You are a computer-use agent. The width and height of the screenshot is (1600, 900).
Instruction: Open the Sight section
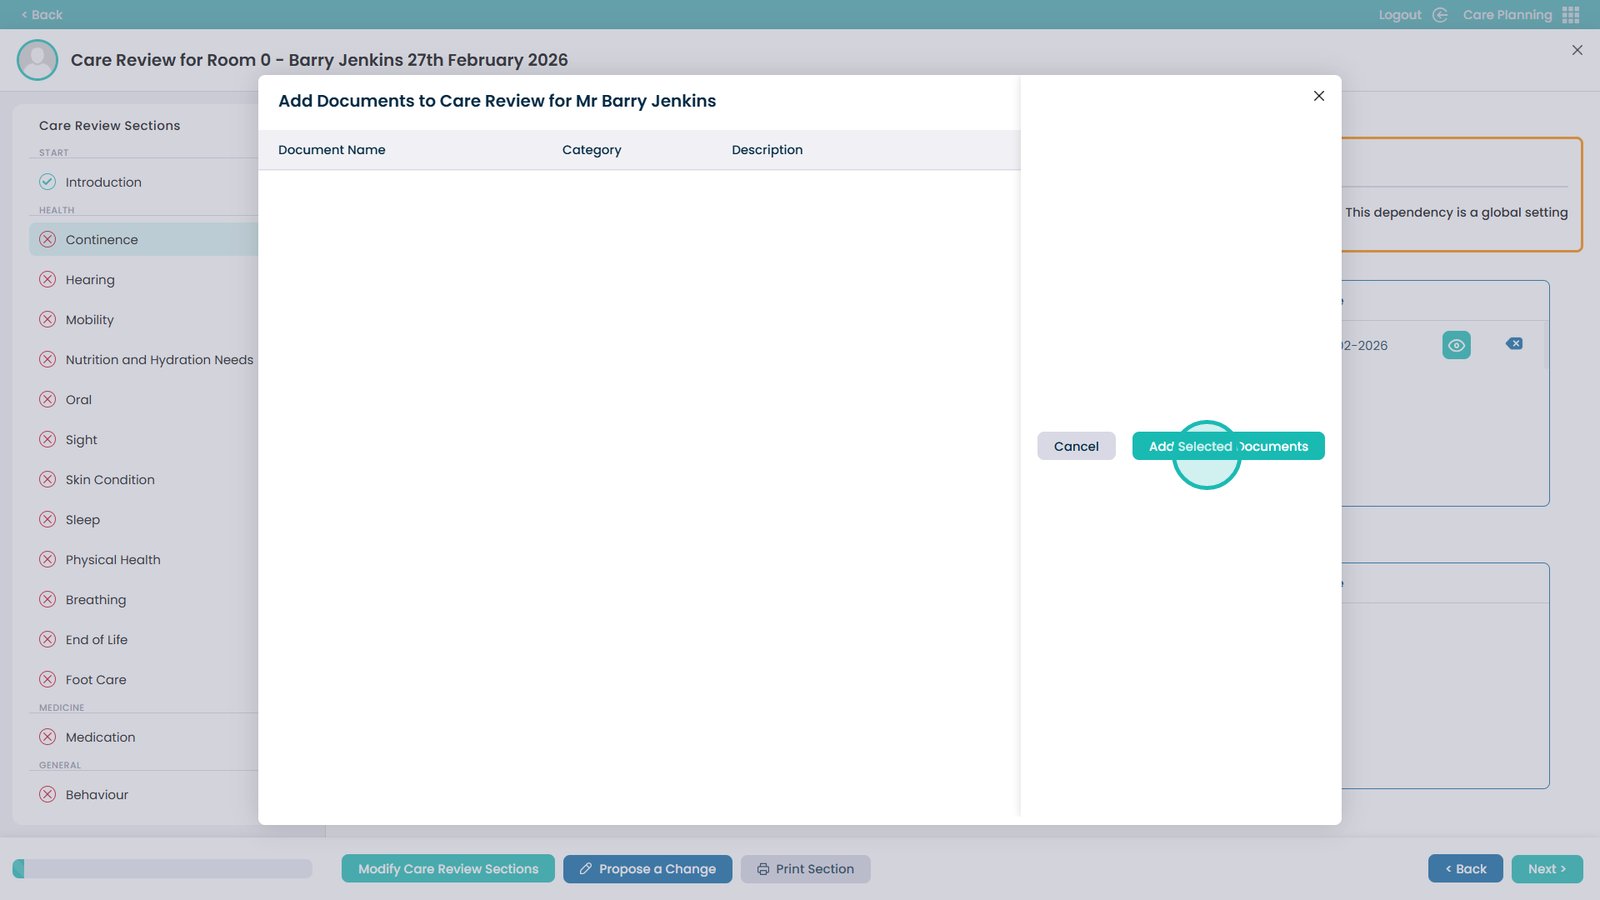(82, 440)
